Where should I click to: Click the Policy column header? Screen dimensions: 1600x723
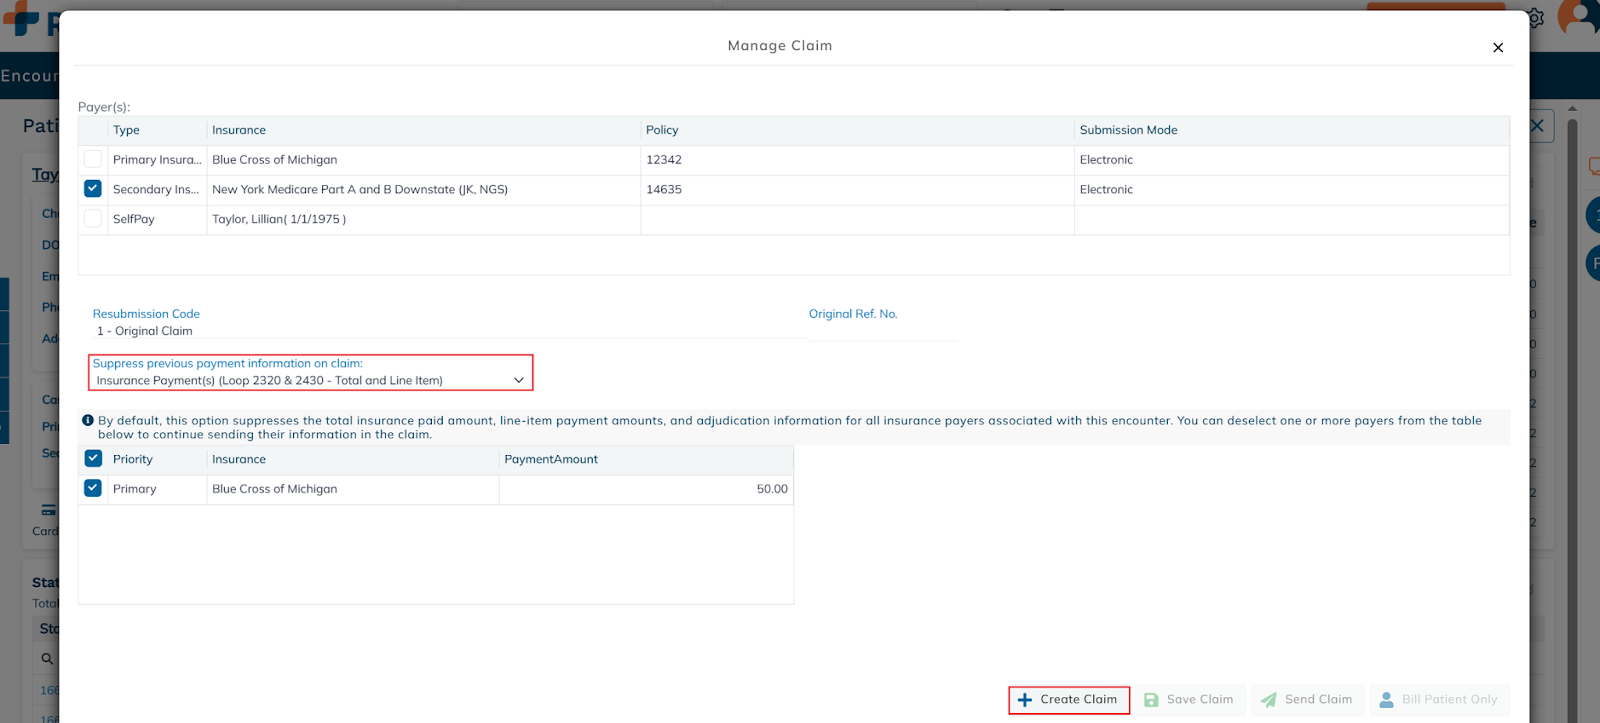click(x=662, y=130)
